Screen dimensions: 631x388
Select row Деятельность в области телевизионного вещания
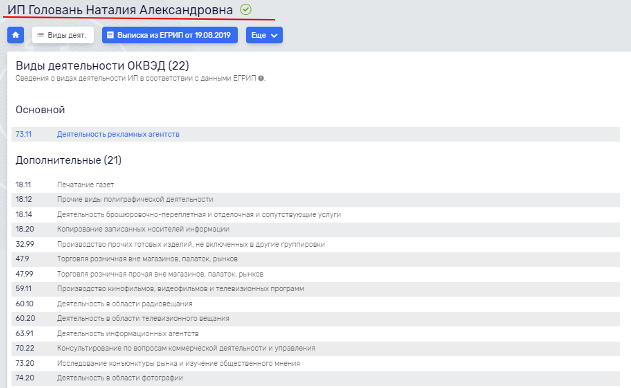tap(316, 319)
